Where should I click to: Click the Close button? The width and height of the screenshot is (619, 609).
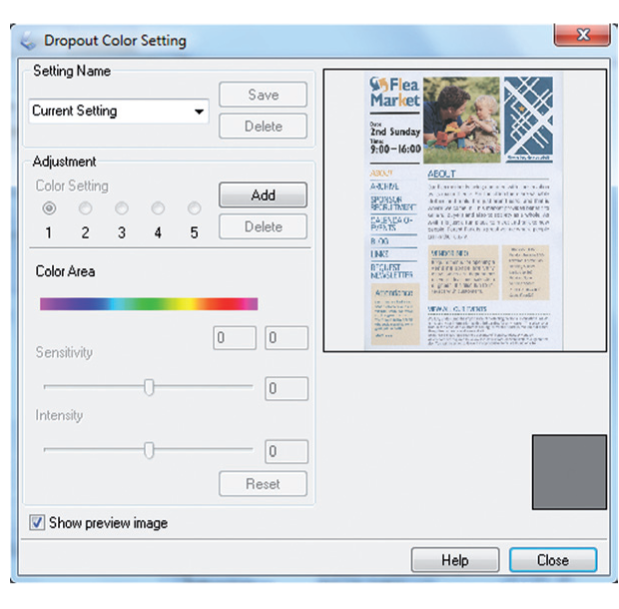[x=553, y=560]
